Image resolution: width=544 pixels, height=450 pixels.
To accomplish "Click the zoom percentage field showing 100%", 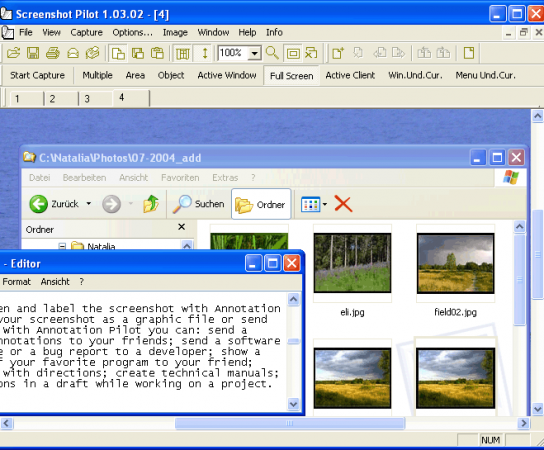I will [233, 53].
